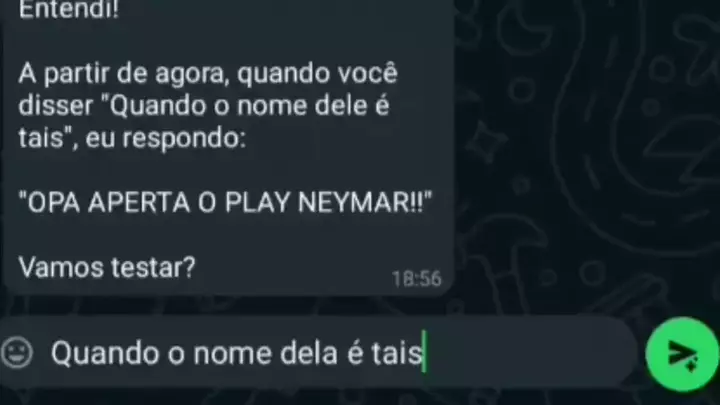The height and width of the screenshot is (405, 720).
Task: Focus the message input field
Action: [x=317, y=353]
